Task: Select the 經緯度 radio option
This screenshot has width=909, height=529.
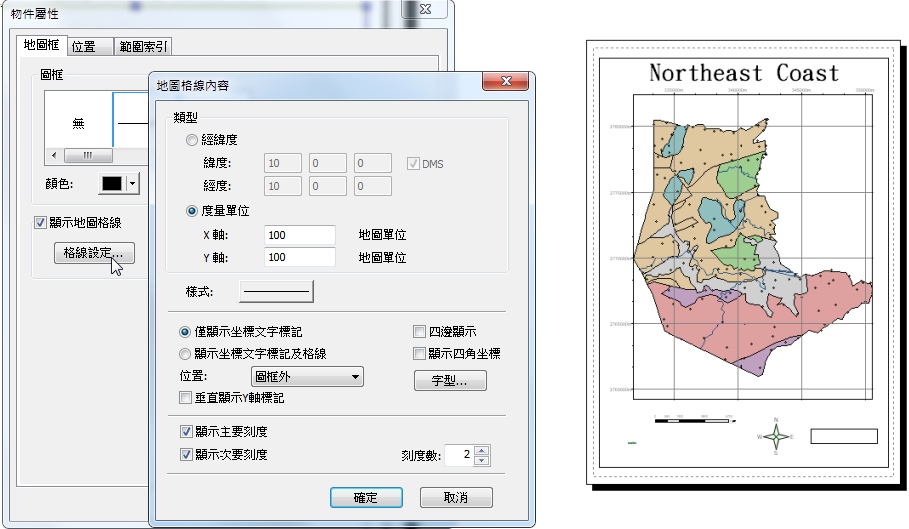Action: (192, 140)
